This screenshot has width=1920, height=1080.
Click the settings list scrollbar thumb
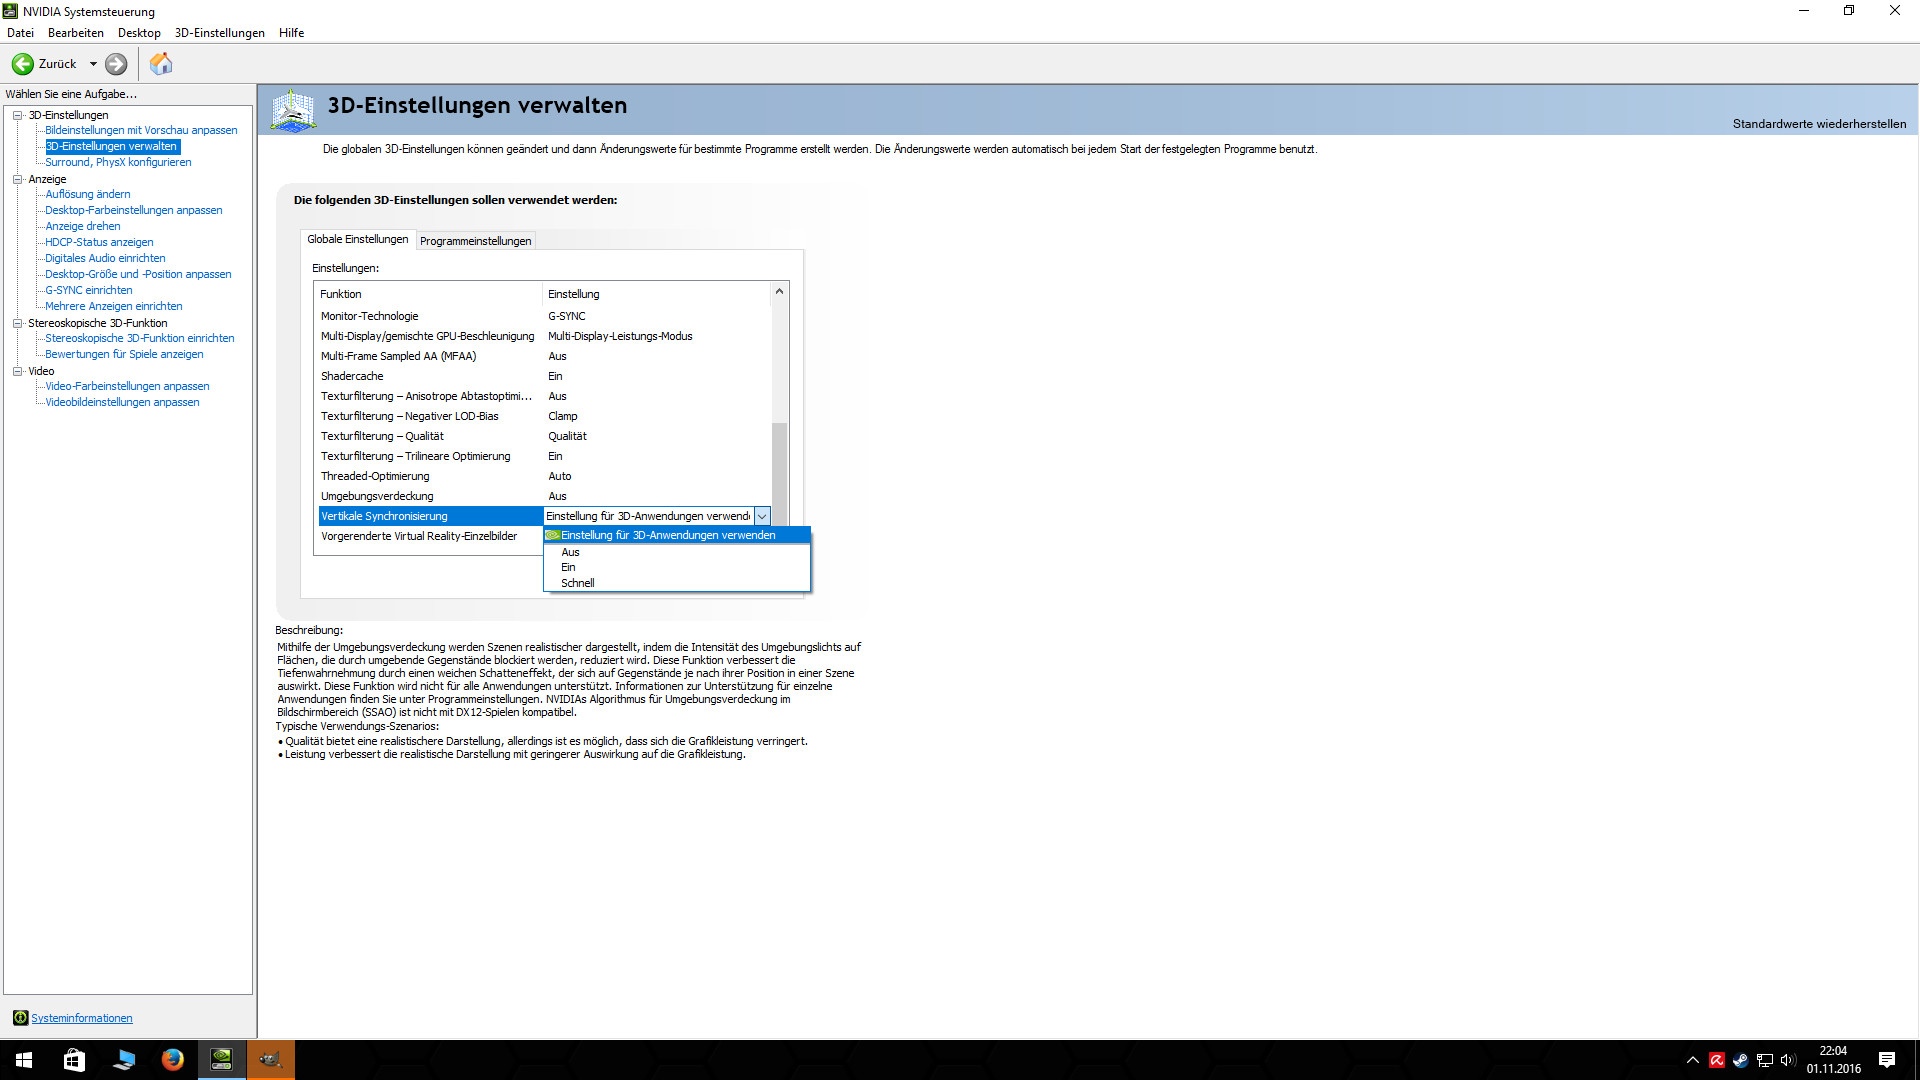pyautogui.click(x=779, y=470)
